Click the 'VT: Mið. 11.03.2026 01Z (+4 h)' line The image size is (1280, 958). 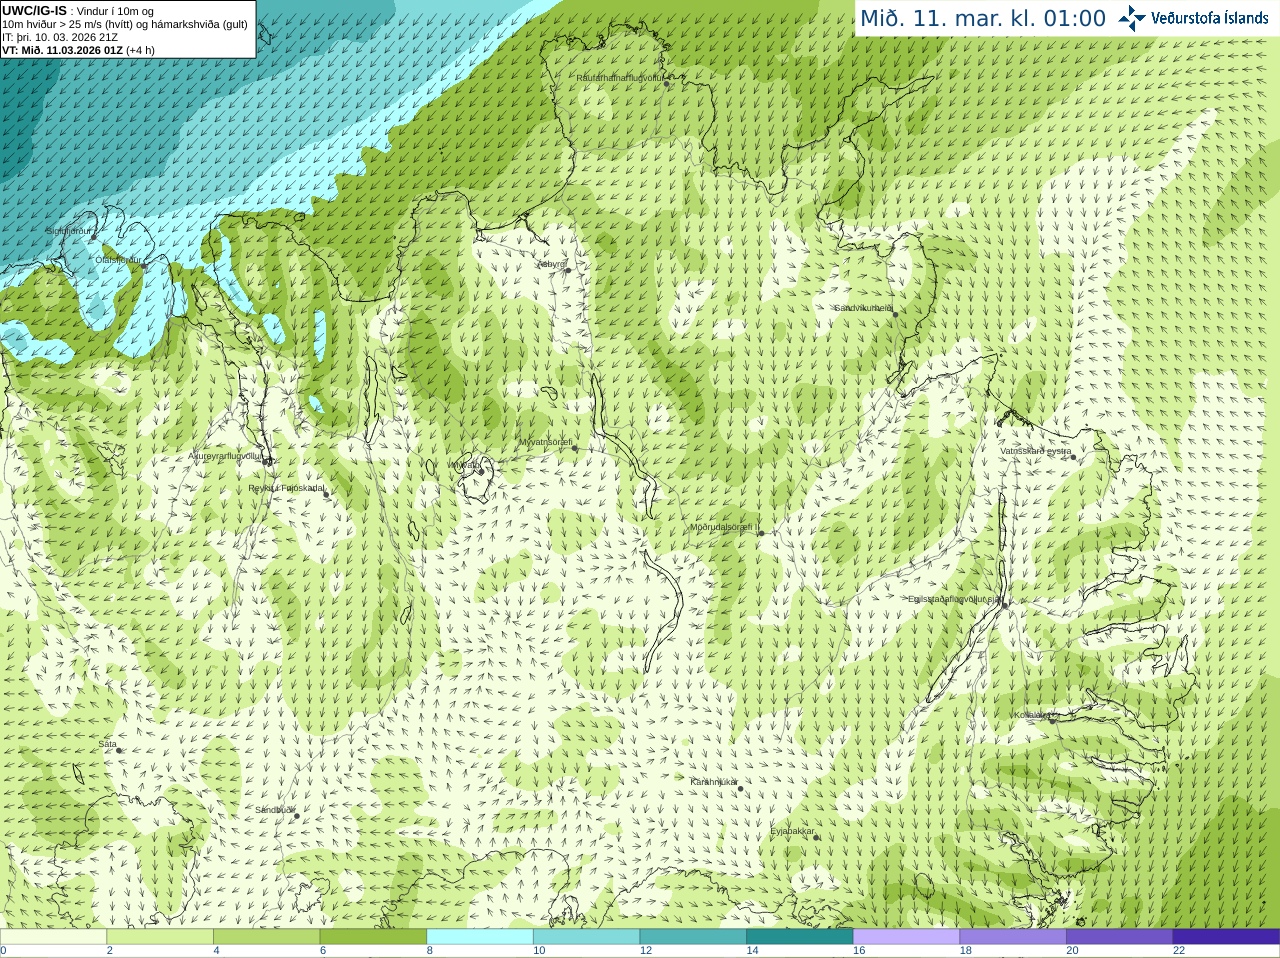click(78, 50)
